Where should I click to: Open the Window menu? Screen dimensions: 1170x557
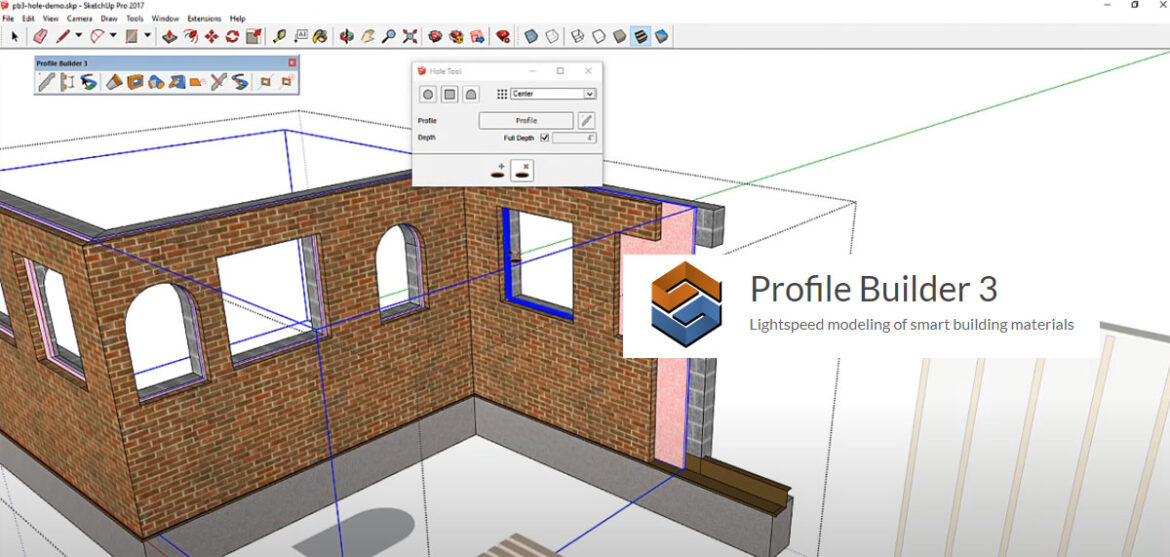pyautogui.click(x=165, y=18)
